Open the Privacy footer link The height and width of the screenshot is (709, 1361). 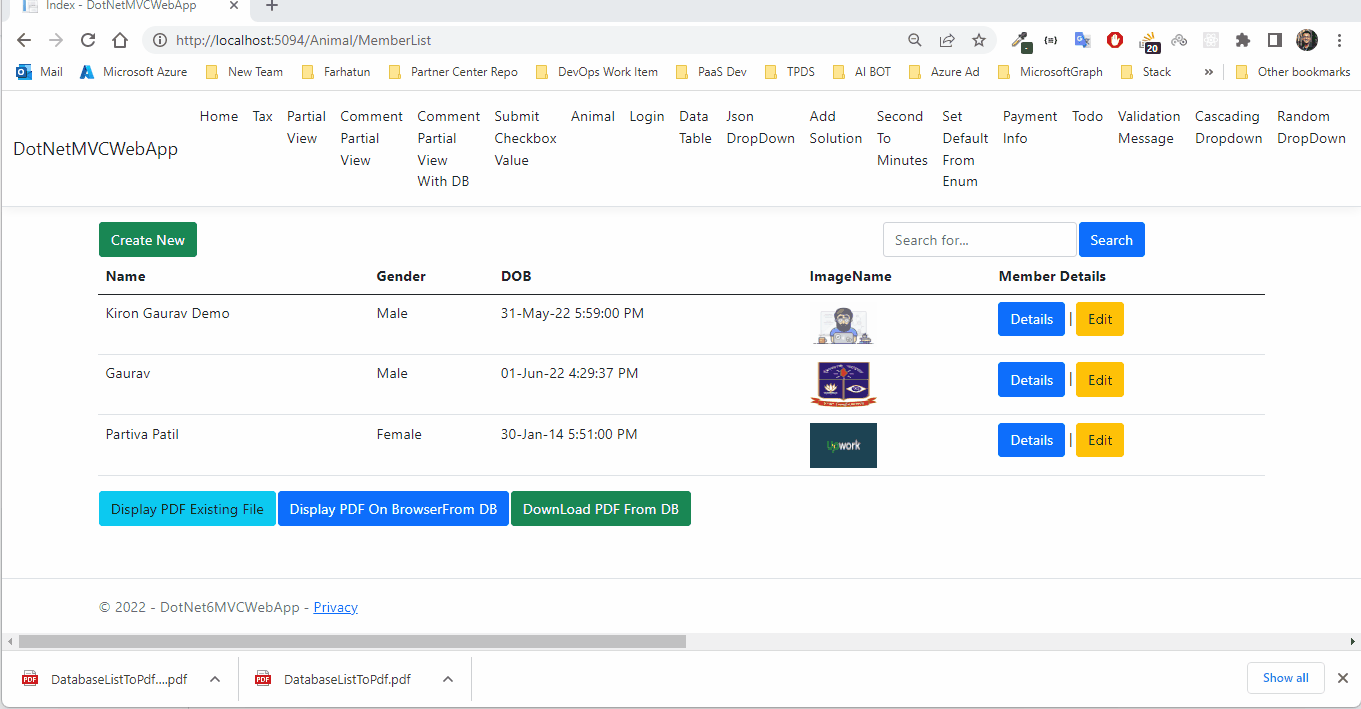tap(335, 607)
